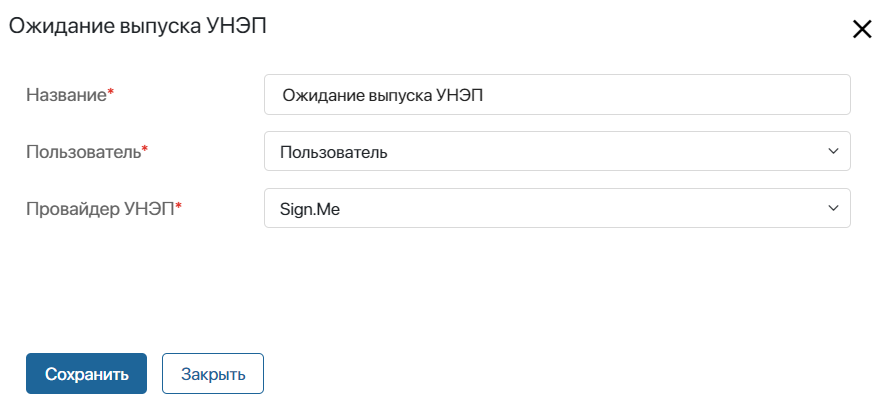The width and height of the screenshot is (887, 411).
Task: Click the dialog title Ожидание выпуска УНЭП
Action: click(137, 26)
